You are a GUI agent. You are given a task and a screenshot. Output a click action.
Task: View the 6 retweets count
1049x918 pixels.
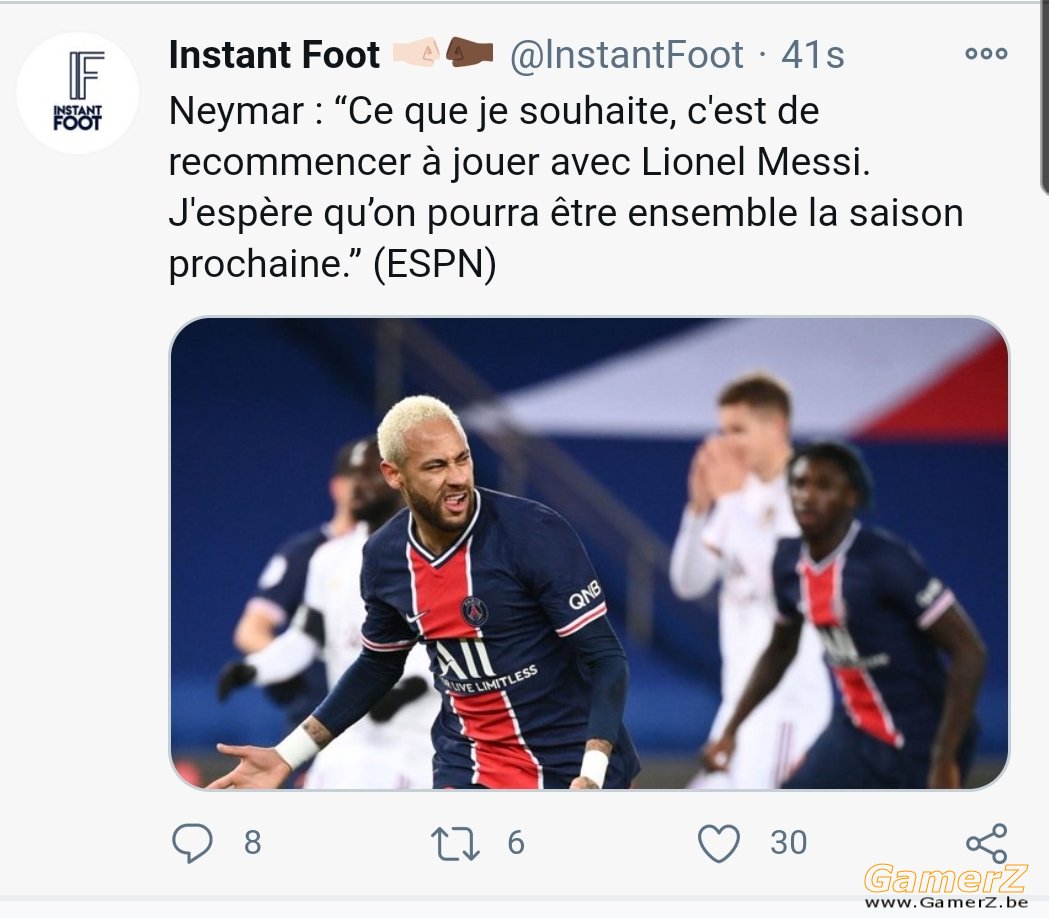point(516,842)
